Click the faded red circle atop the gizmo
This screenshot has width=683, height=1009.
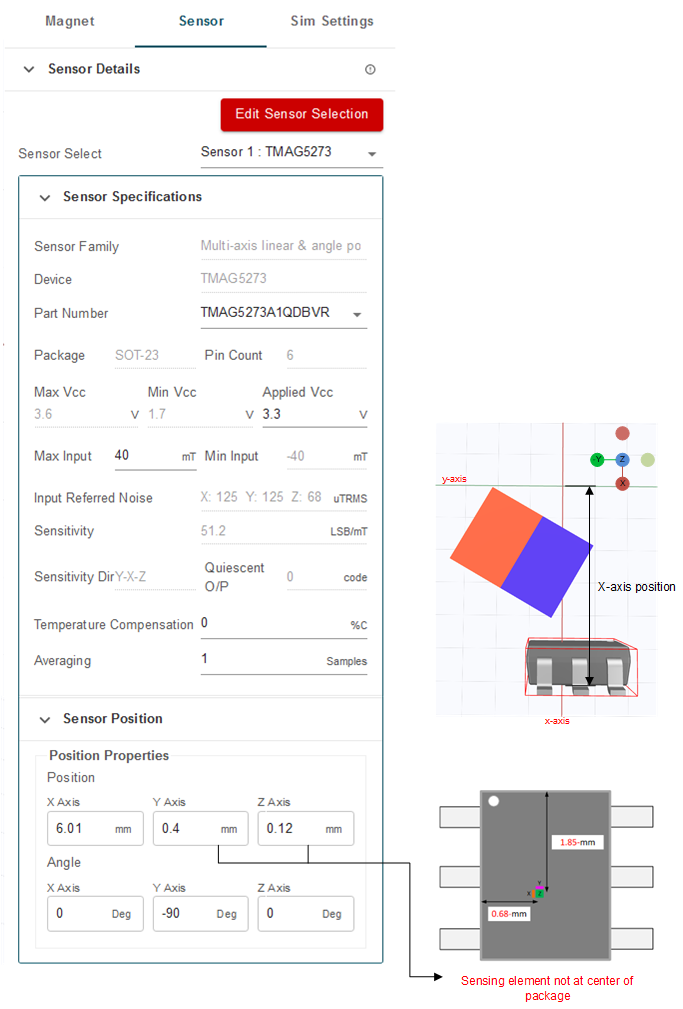click(x=622, y=434)
